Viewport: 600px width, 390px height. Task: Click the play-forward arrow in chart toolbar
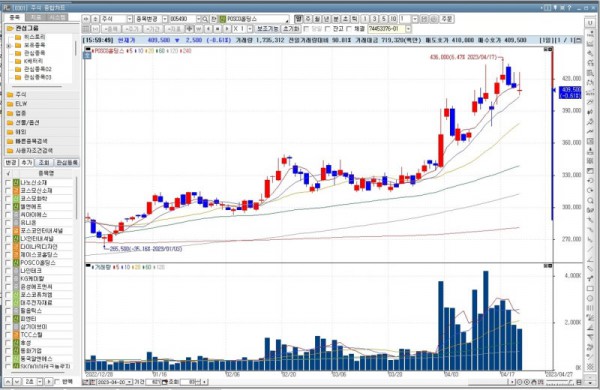point(227,29)
